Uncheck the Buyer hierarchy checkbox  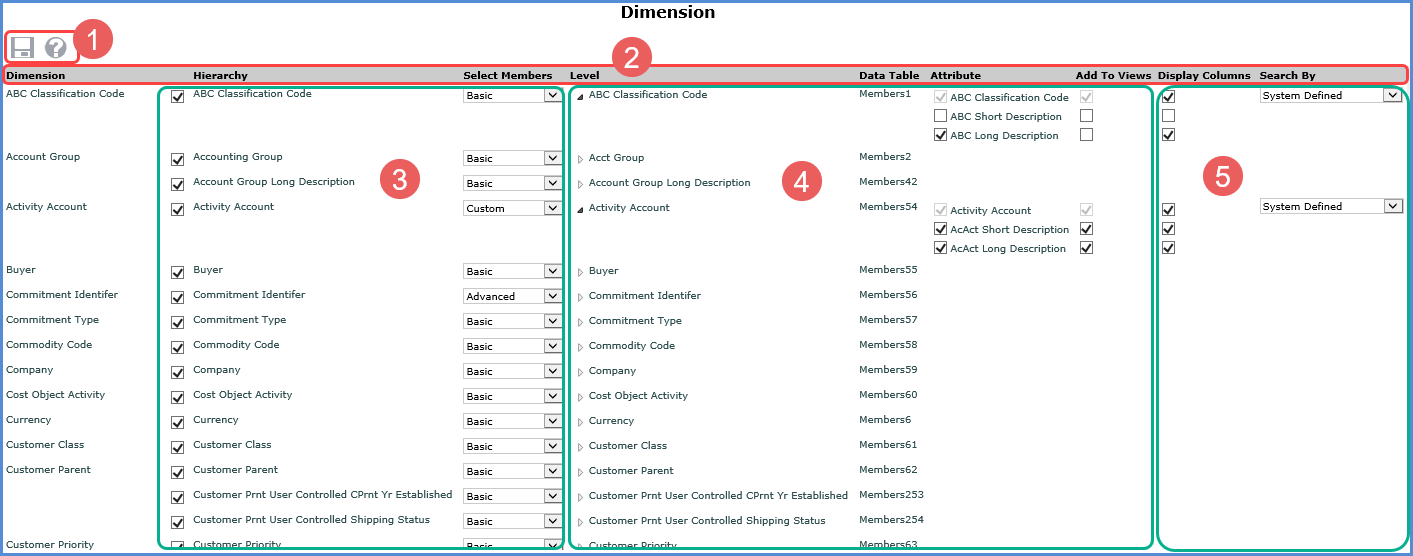pyautogui.click(x=178, y=272)
